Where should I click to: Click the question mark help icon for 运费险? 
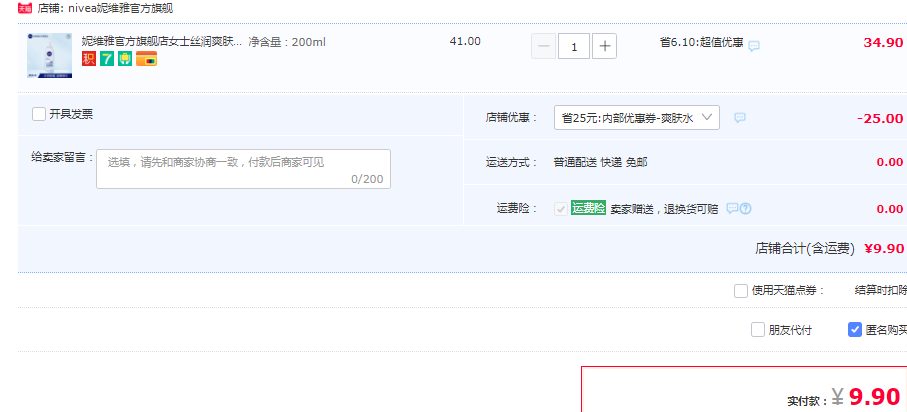pos(746,208)
